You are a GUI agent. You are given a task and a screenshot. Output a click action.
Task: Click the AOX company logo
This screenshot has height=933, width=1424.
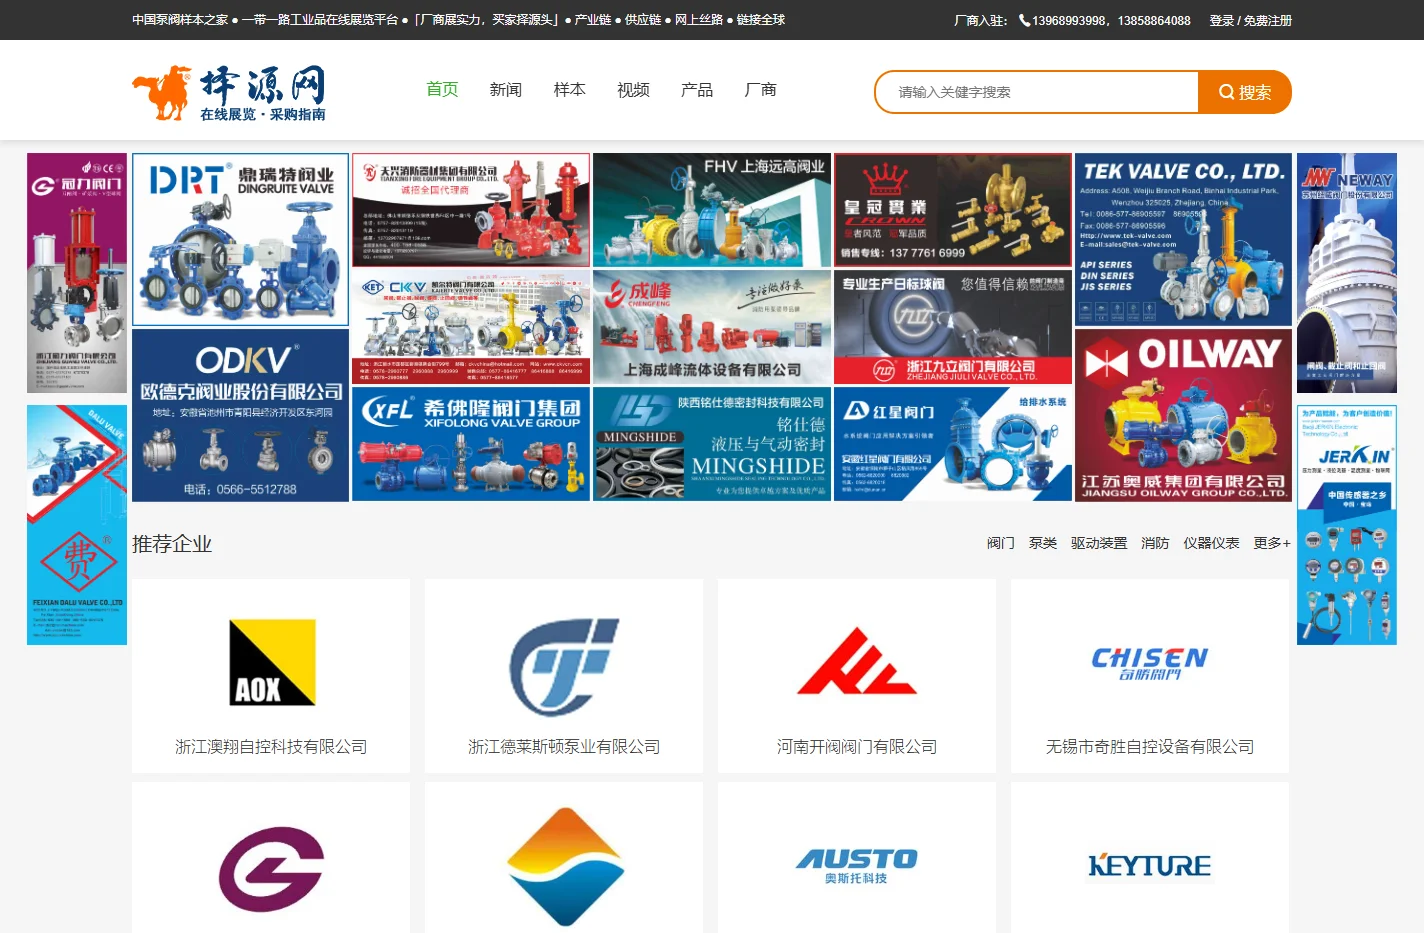[272, 662]
